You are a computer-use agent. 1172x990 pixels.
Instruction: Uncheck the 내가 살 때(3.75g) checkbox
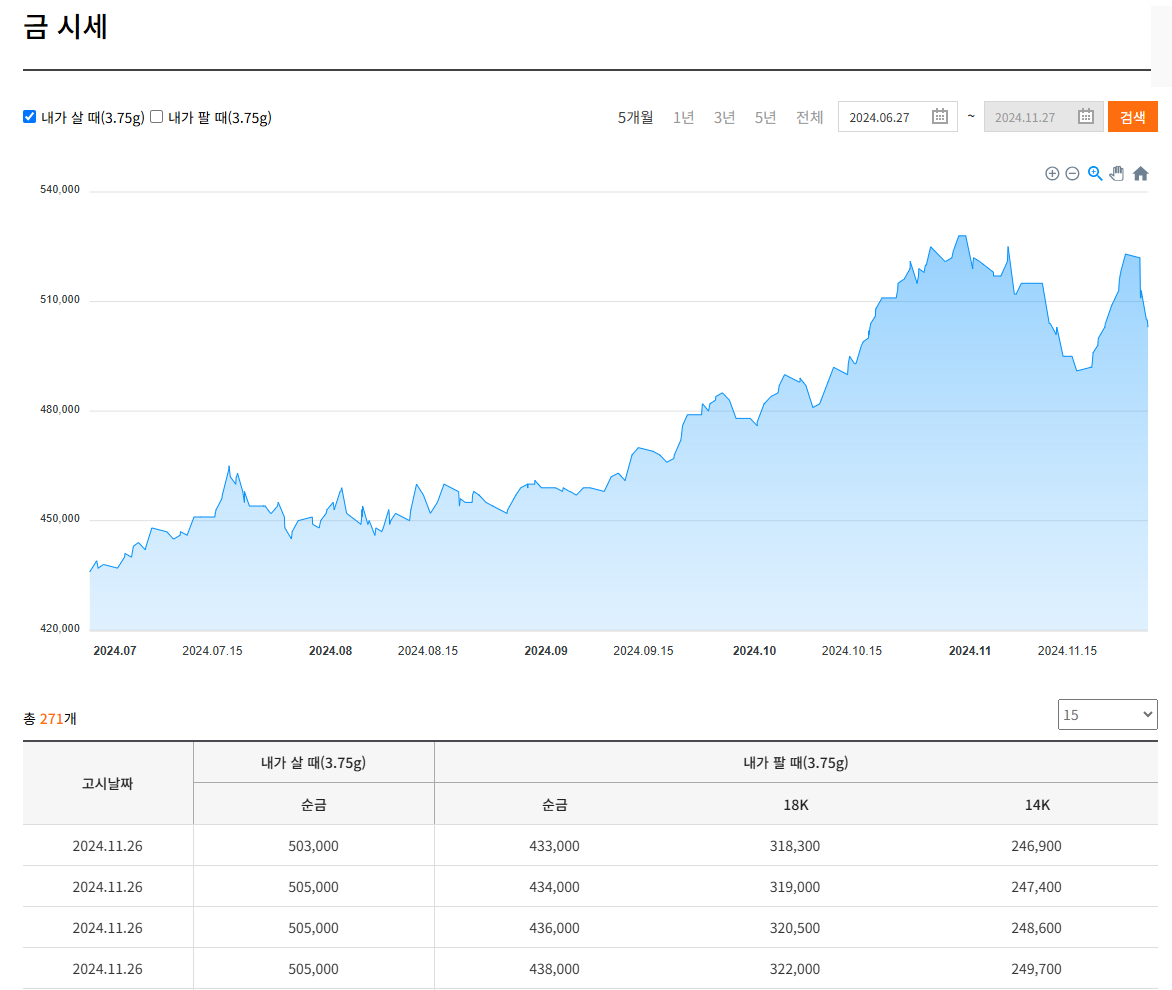(x=29, y=117)
